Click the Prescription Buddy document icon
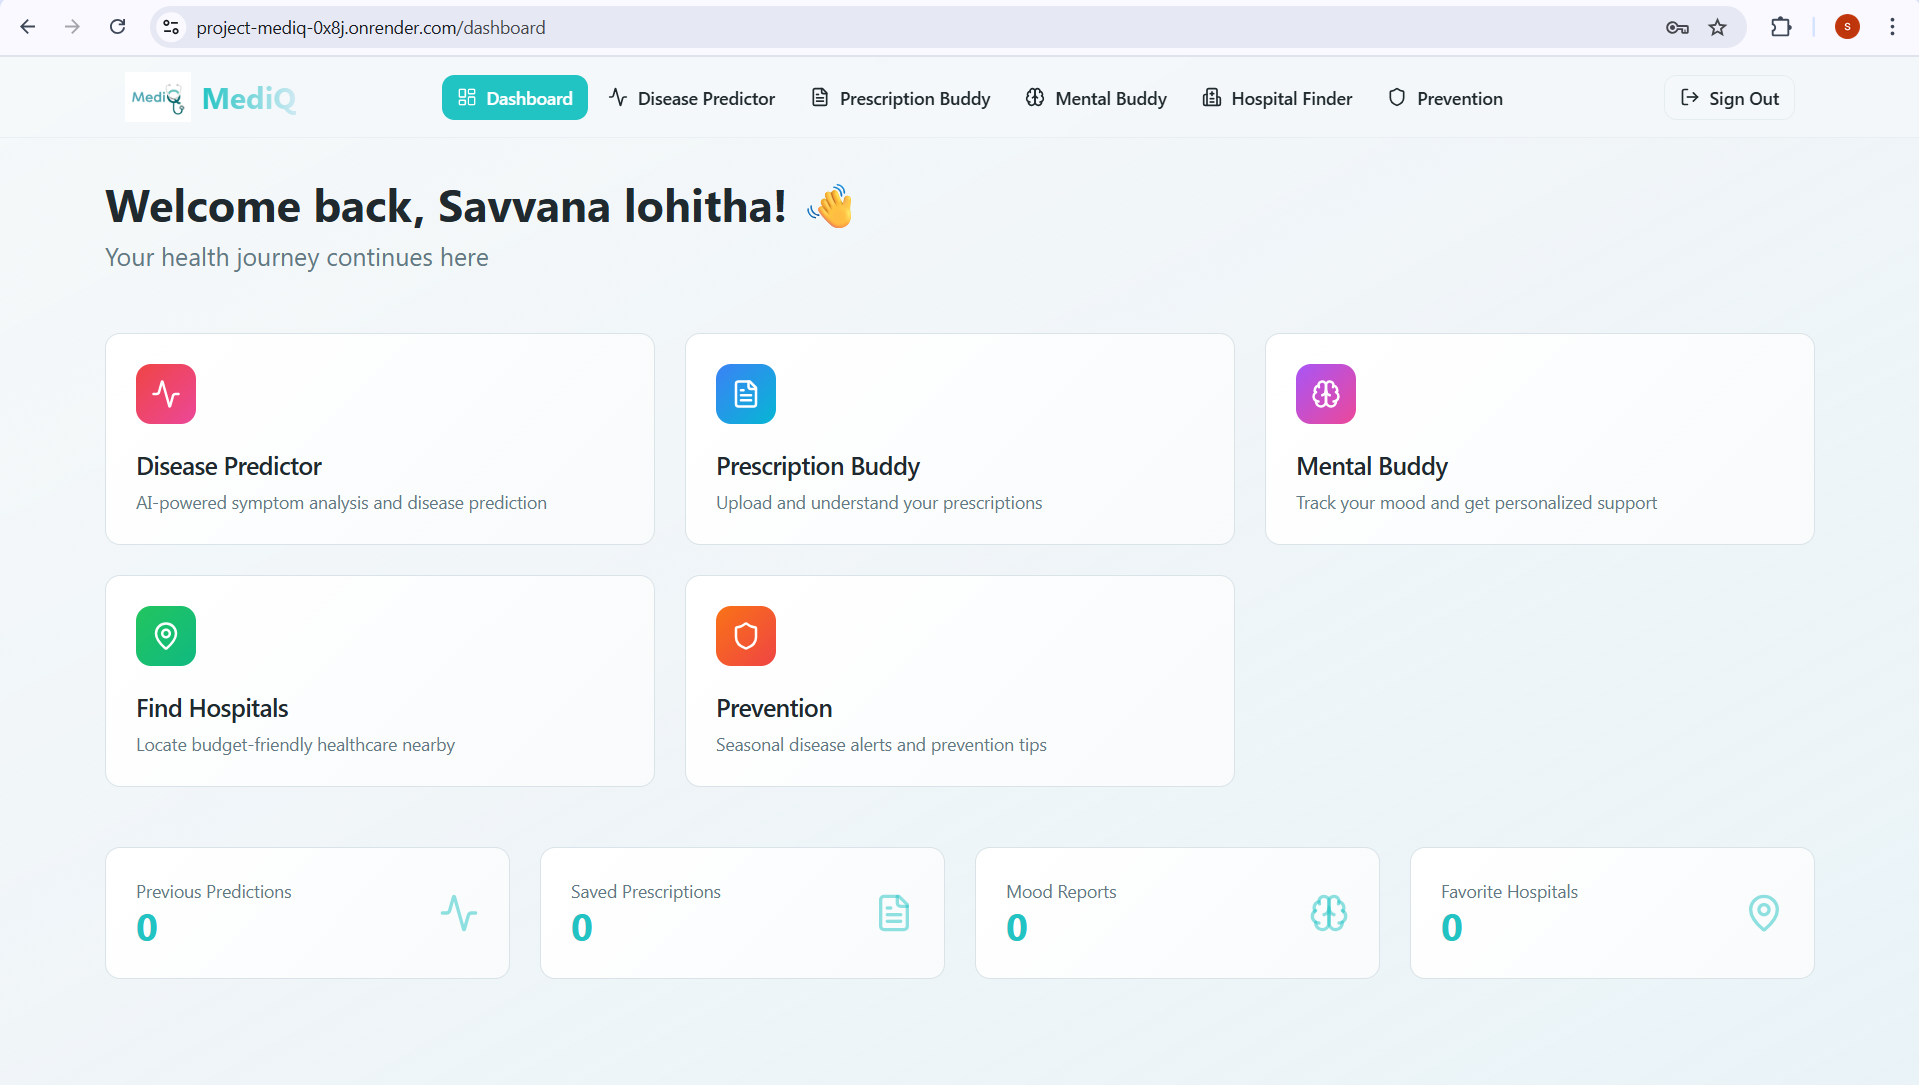The image size is (1919, 1085). pos(745,393)
